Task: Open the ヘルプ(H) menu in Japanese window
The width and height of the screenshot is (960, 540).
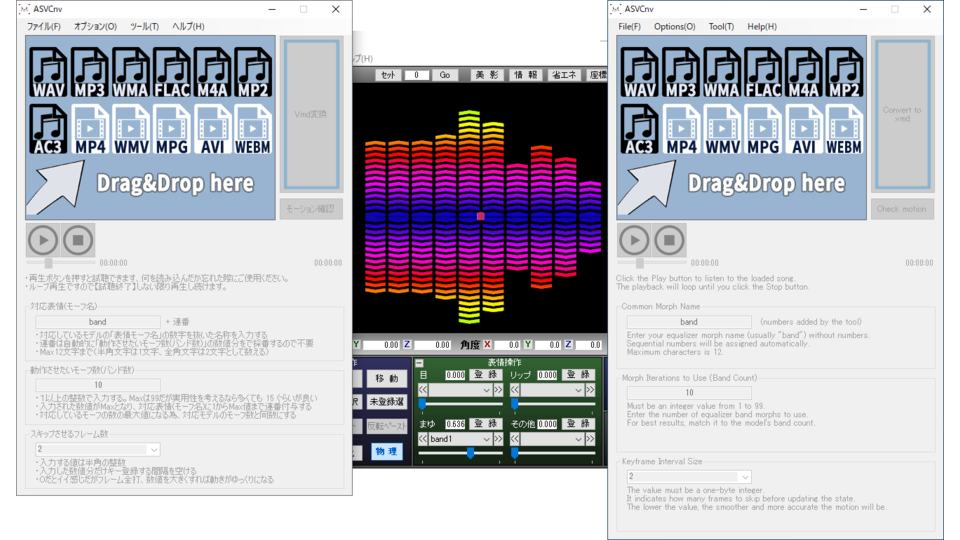Action: pyautogui.click(x=188, y=26)
